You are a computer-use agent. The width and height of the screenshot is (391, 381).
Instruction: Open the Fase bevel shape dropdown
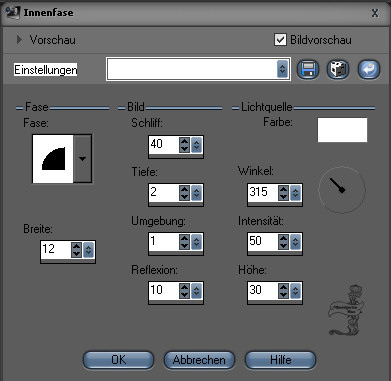pos(82,159)
